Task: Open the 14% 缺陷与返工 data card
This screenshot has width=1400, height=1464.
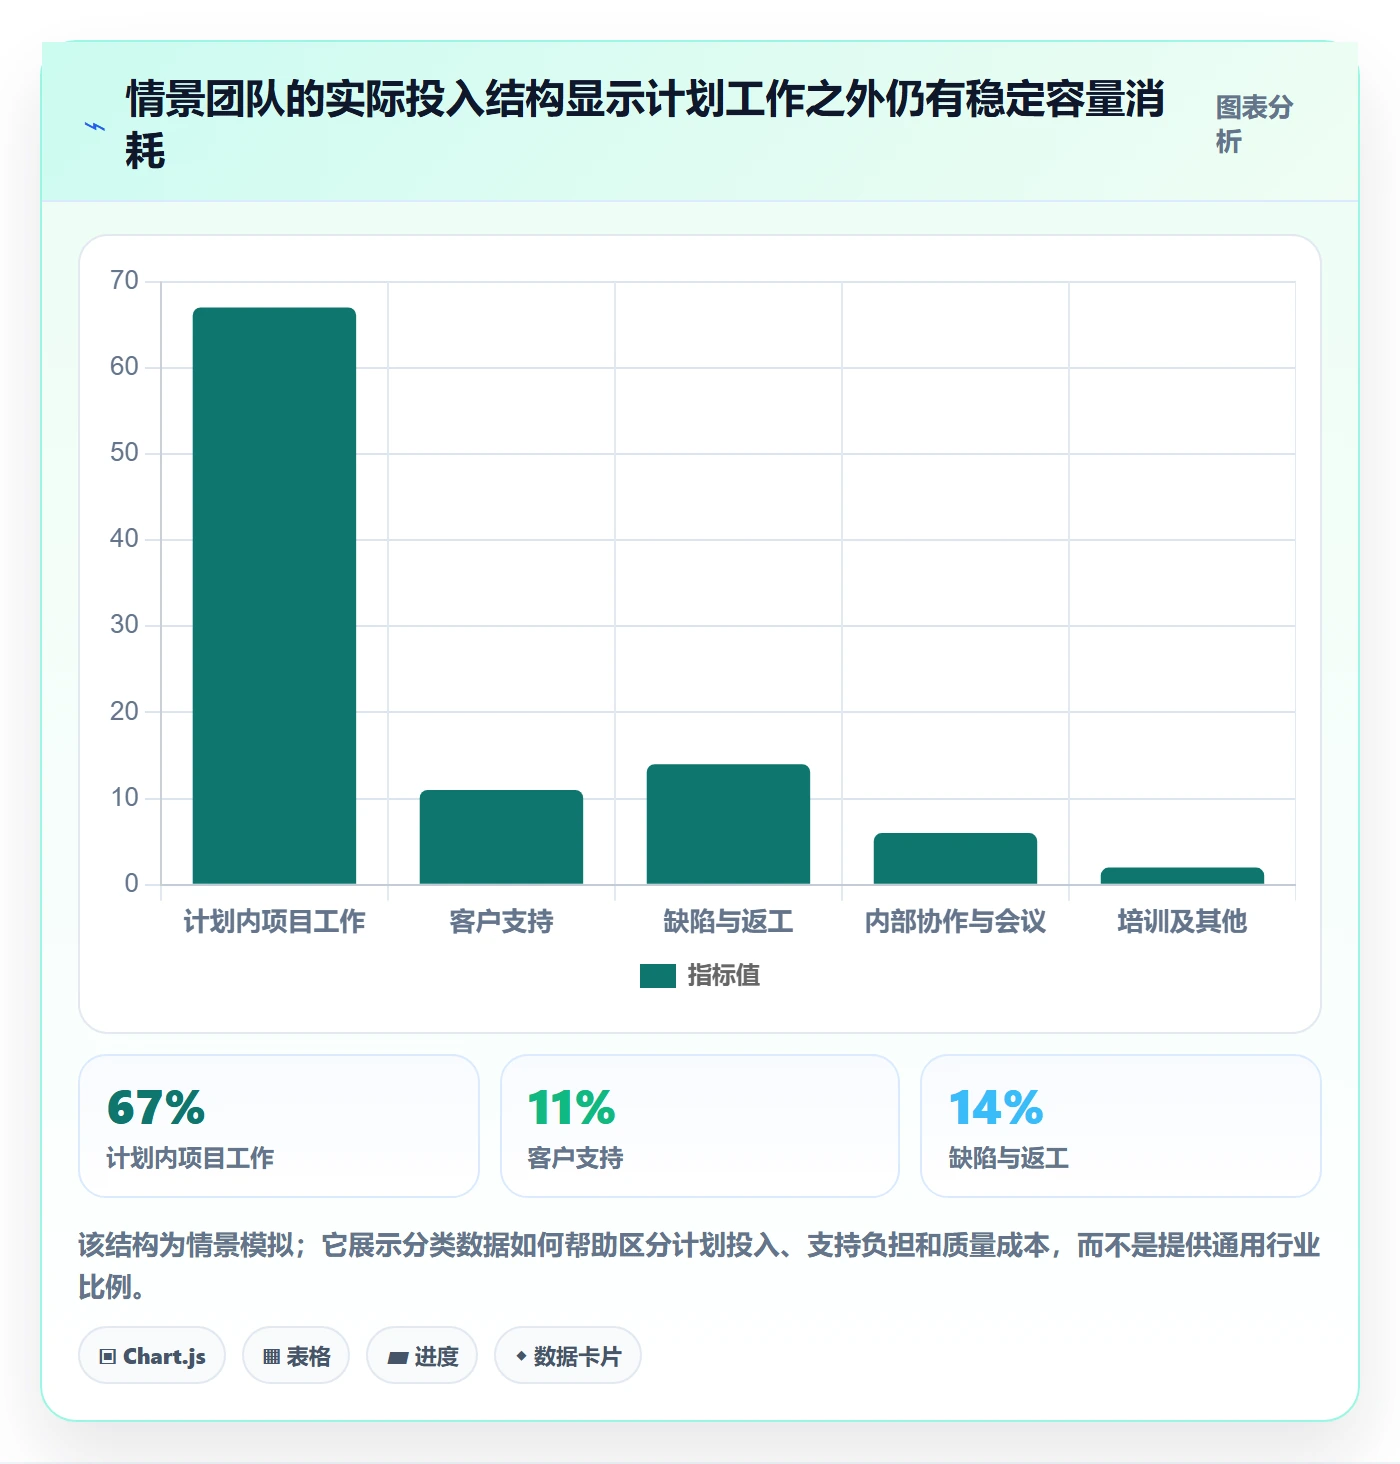Action: click(1121, 1126)
